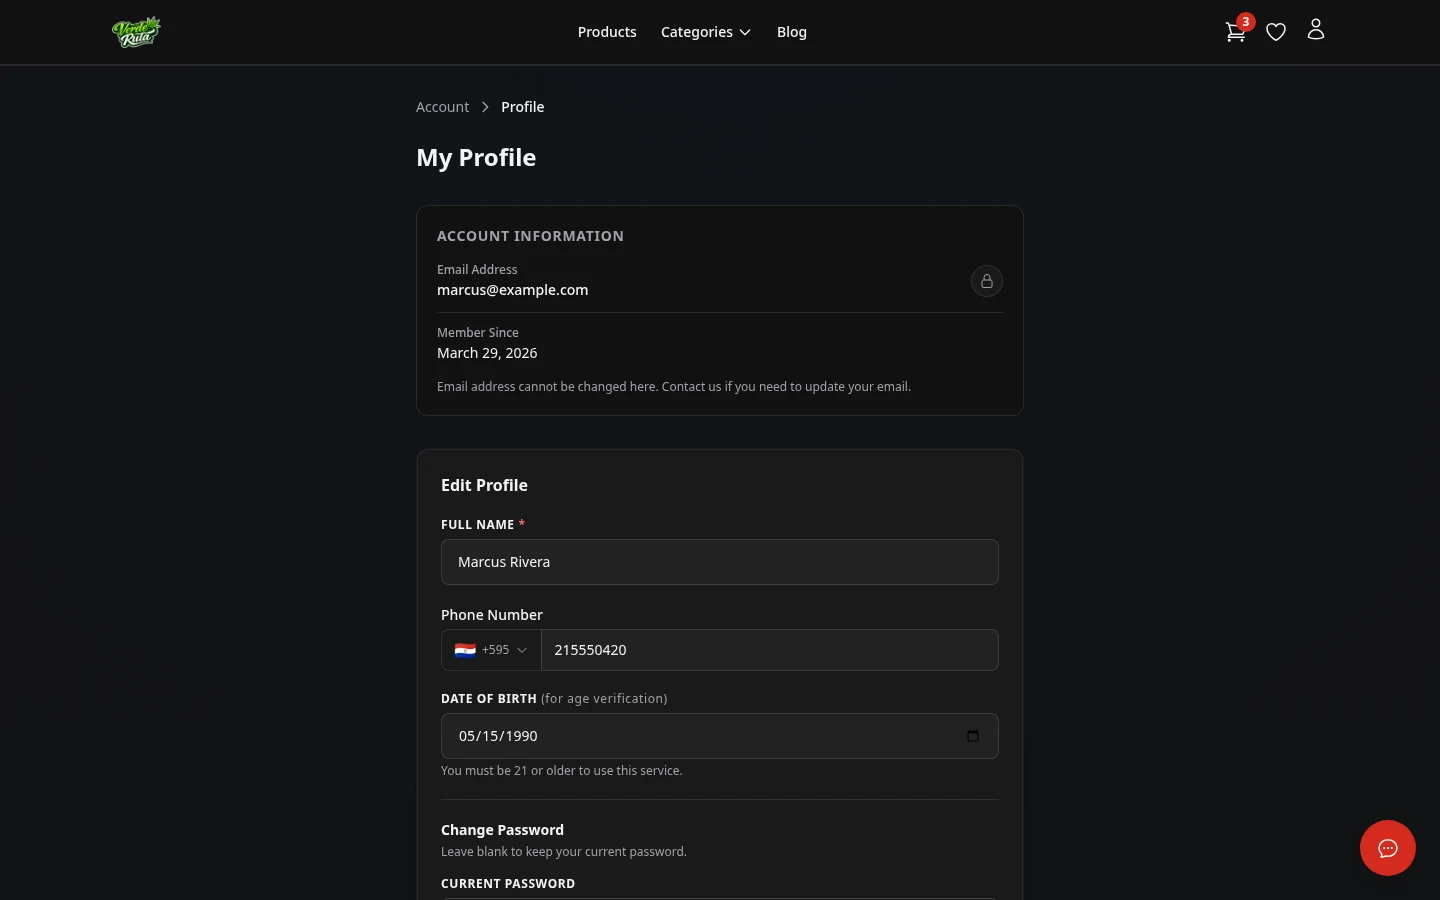Click the Verde Ruta logo
This screenshot has height=900, width=1440.
(x=136, y=31)
